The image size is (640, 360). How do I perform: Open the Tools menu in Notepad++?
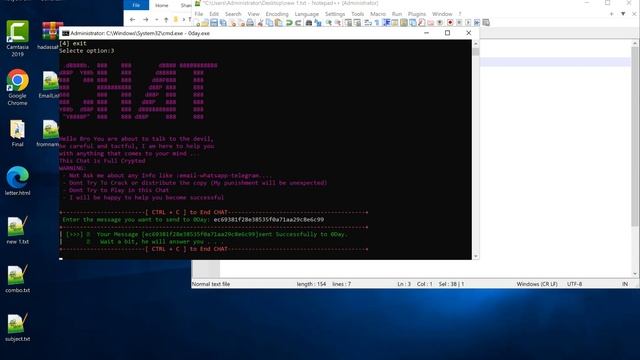358,14
